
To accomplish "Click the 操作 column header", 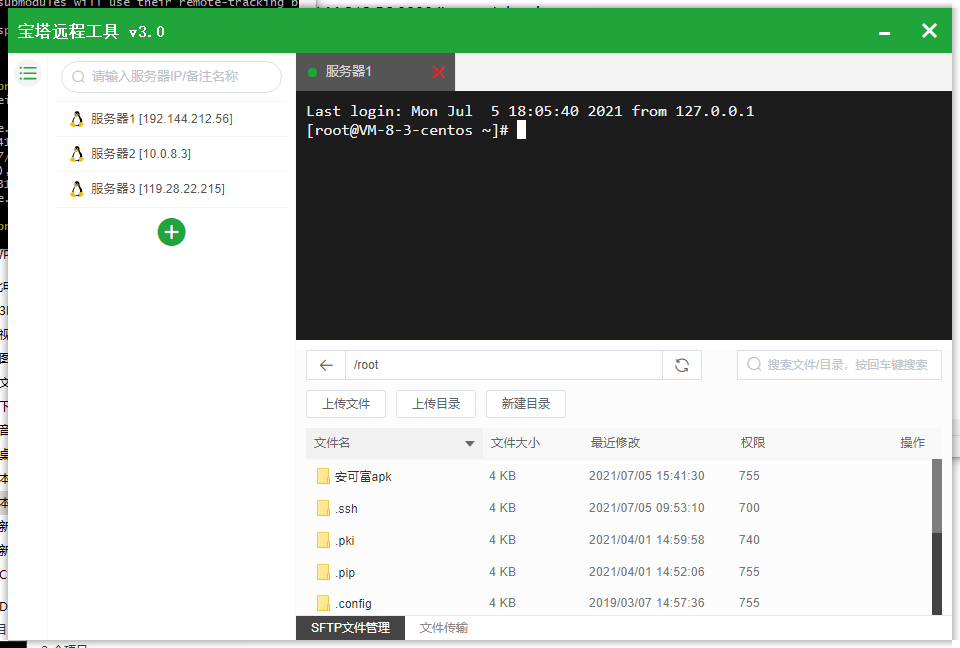I will [912, 443].
